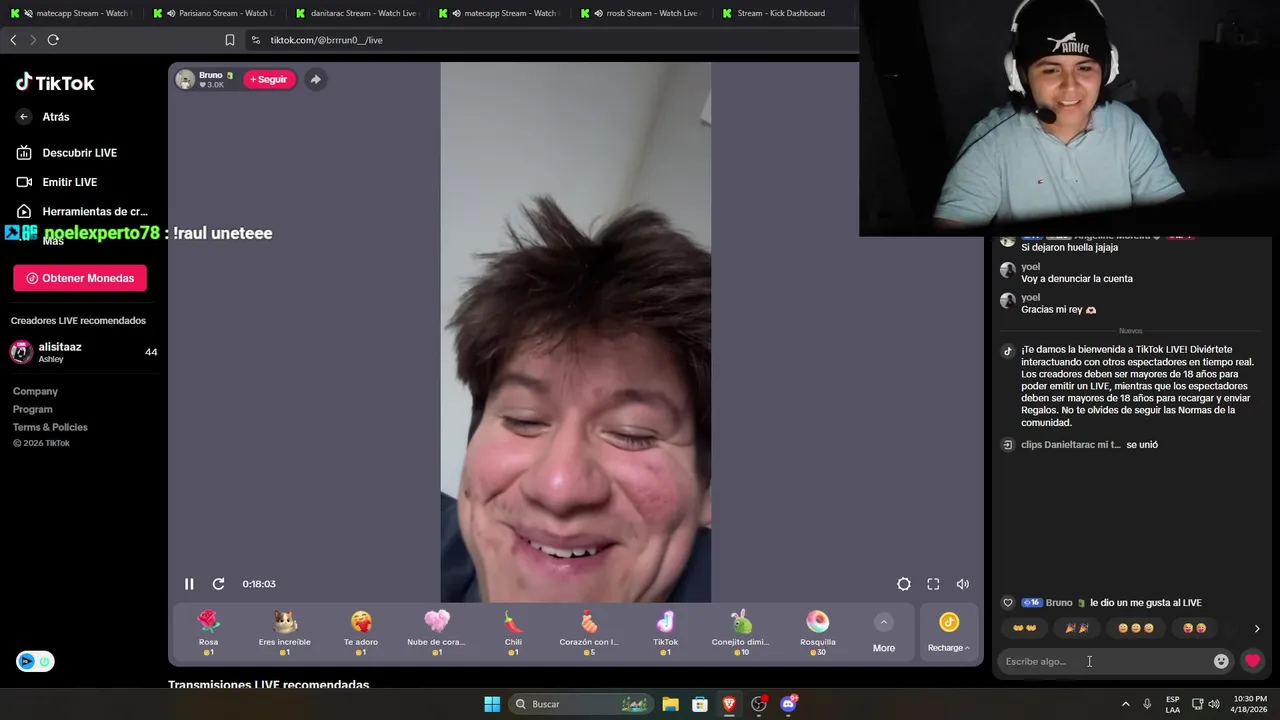The width and height of the screenshot is (1280, 720).
Task: Click the tiktok.com address bar URL
Action: coord(326,40)
